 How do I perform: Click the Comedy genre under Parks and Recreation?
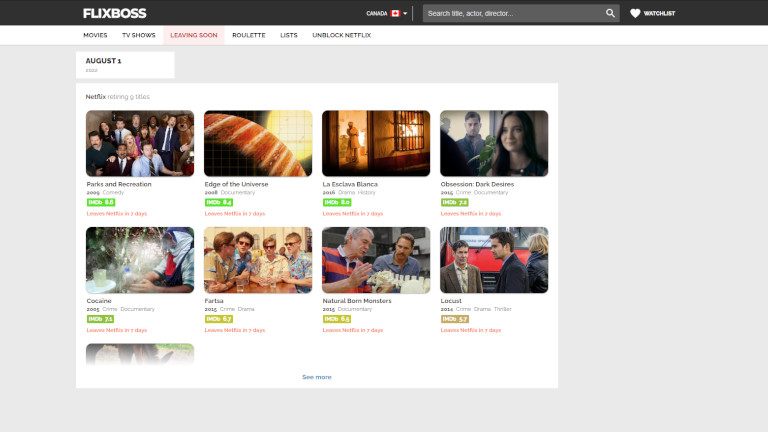(x=113, y=192)
